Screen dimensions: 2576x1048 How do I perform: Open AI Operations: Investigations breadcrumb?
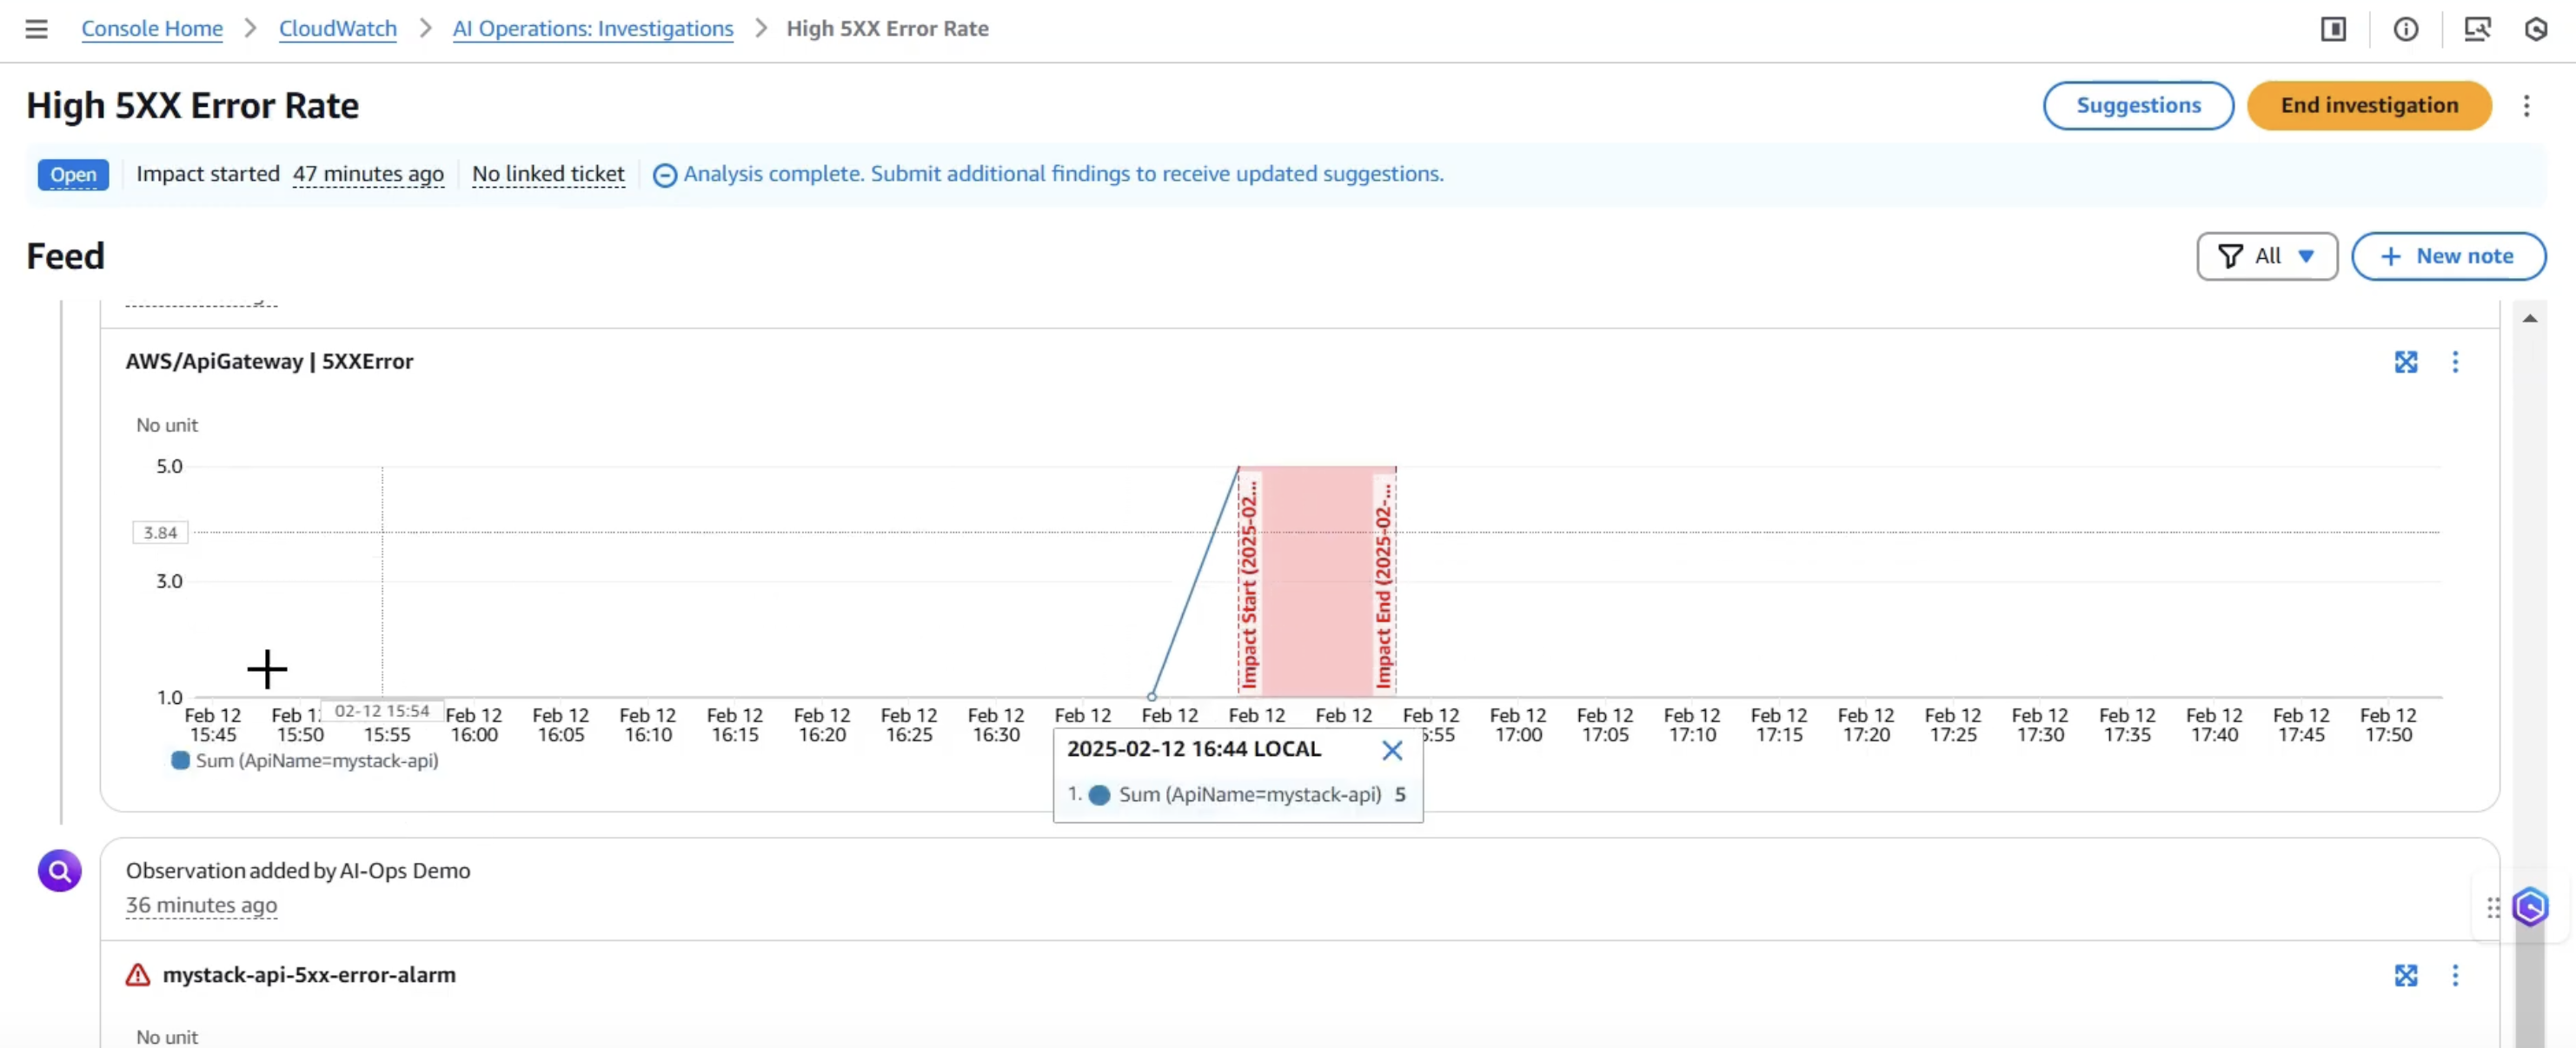(592, 29)
